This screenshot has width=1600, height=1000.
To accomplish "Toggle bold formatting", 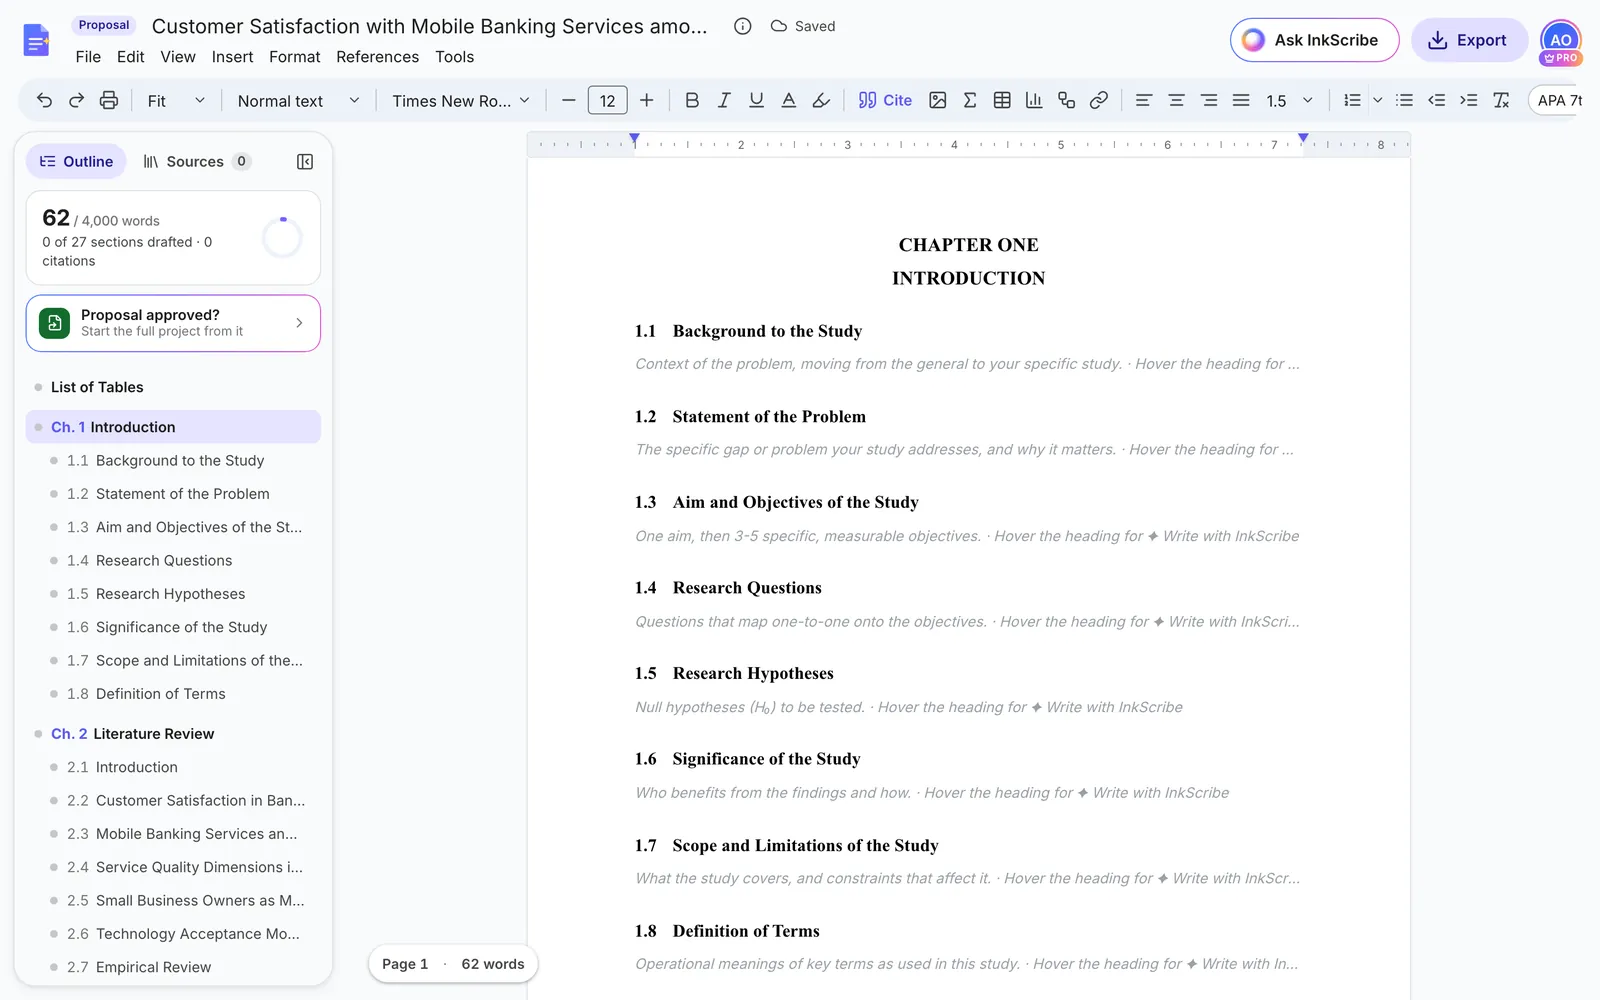I will 691,100.
